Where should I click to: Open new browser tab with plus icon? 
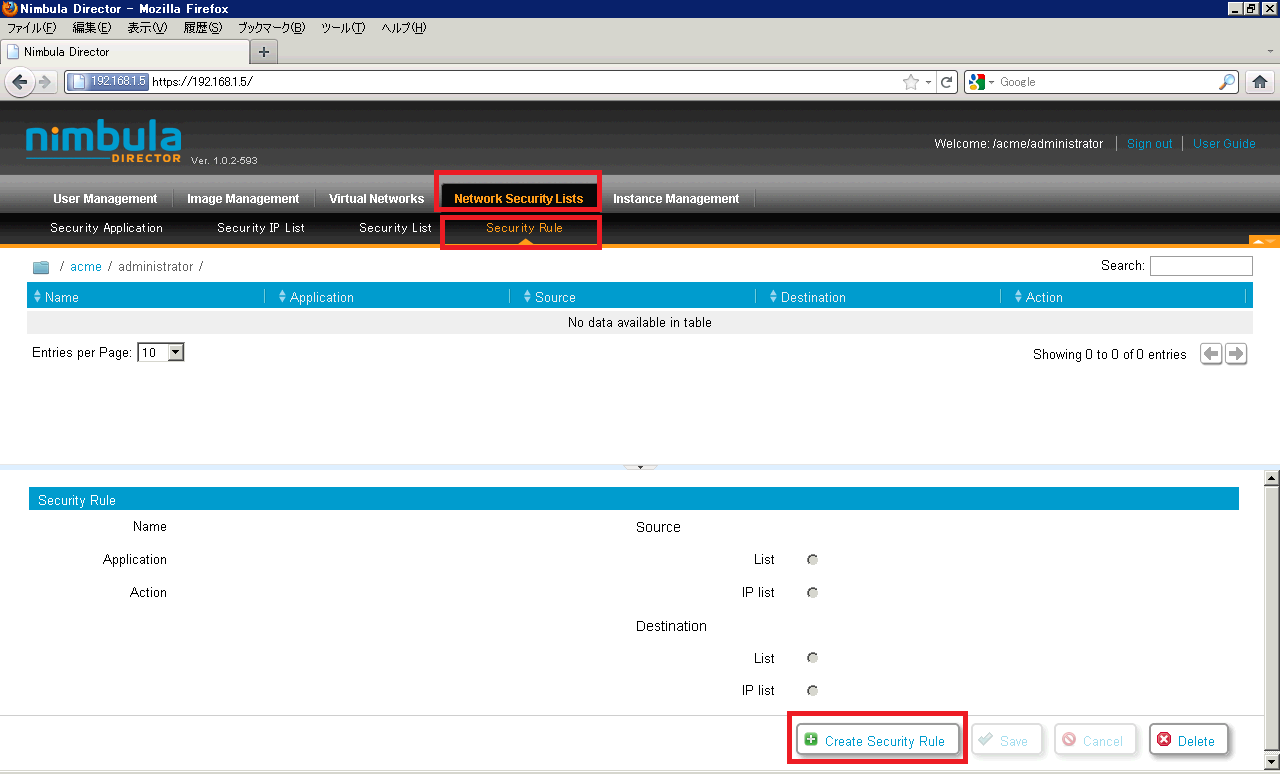pyautogui.click(x=264, y=52)
